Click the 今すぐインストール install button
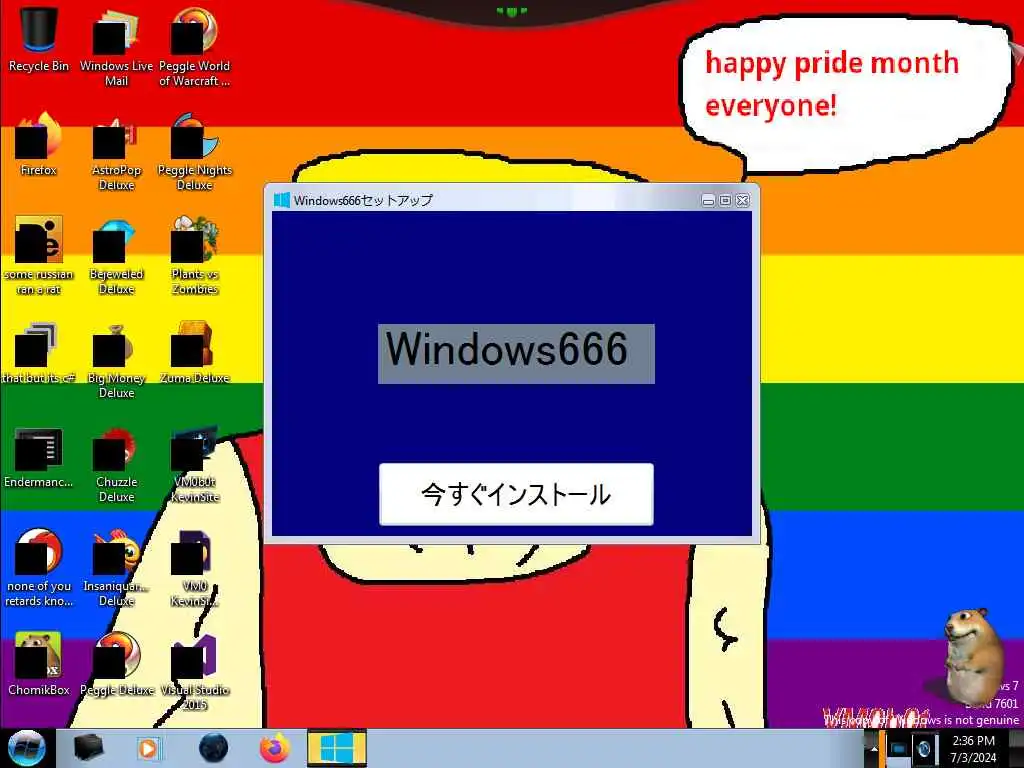 click(516, 494)
